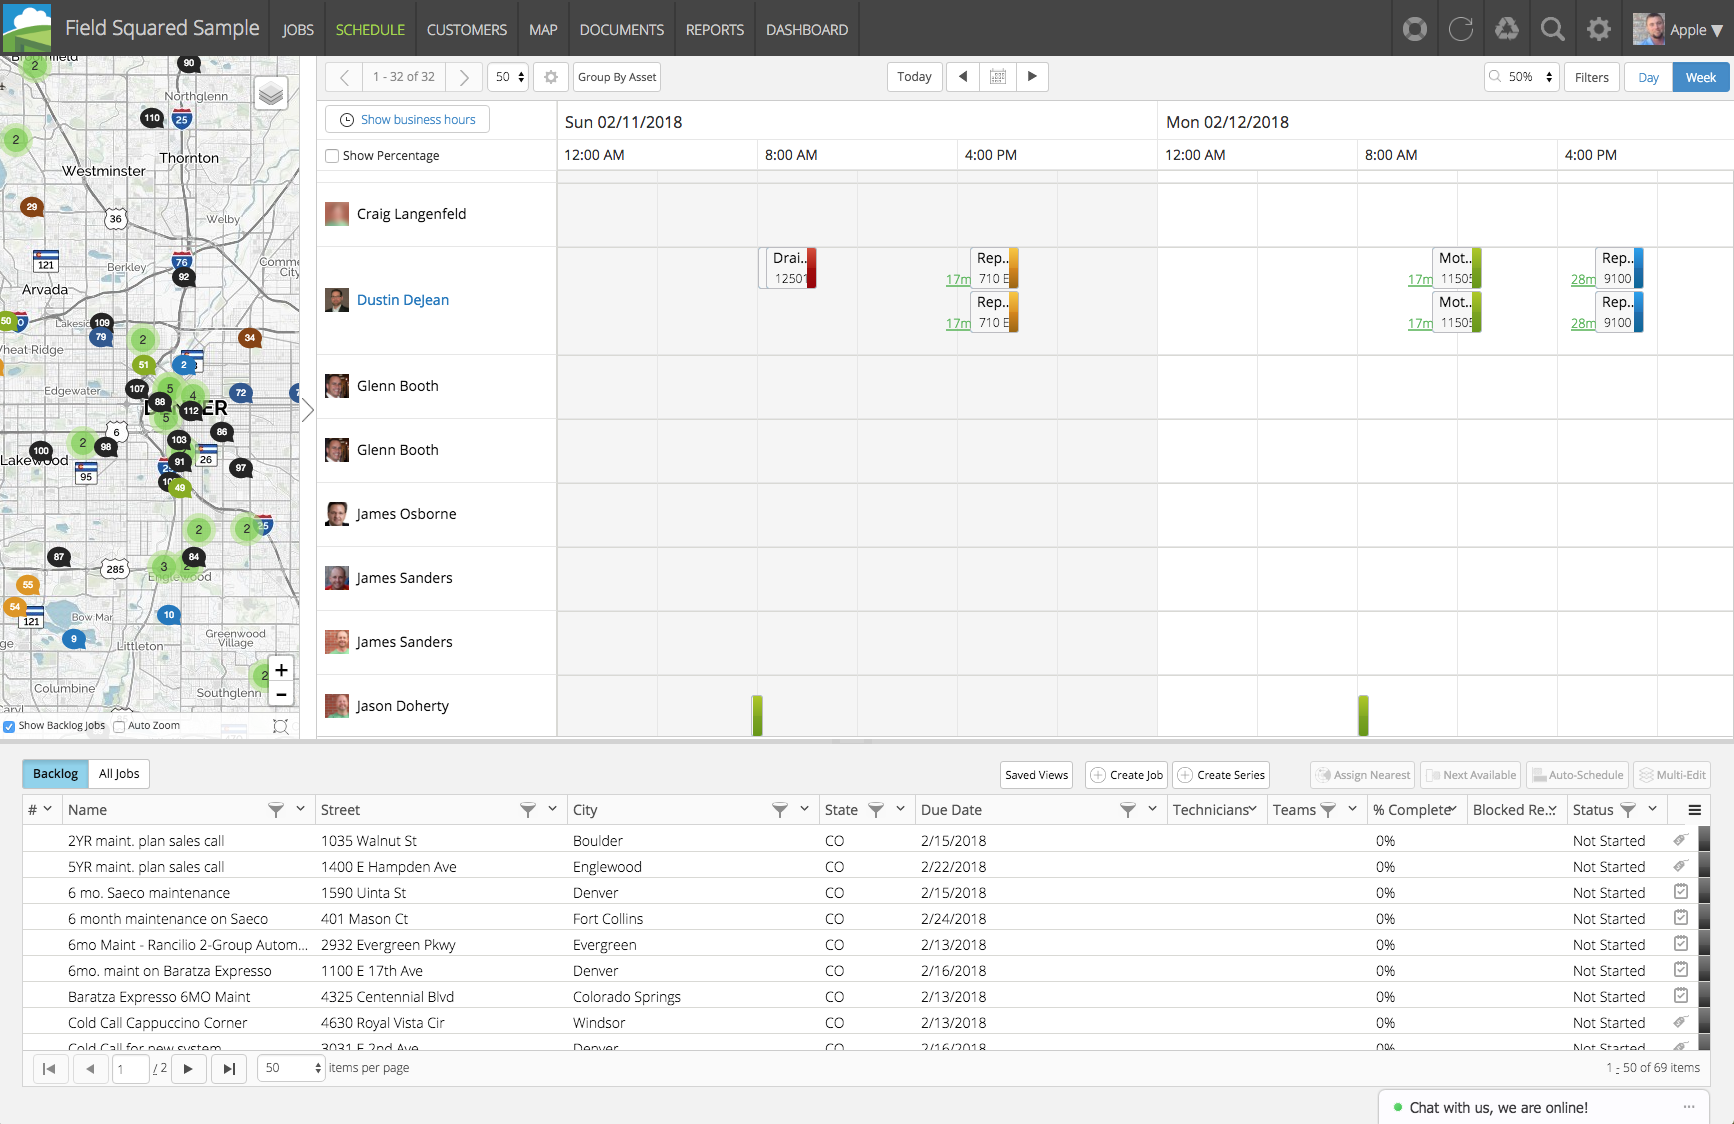Image resolution: width=1734 pixels, height=1124 pixels.
Task: Filter the Due Date column
Action: pos(1128,810)
